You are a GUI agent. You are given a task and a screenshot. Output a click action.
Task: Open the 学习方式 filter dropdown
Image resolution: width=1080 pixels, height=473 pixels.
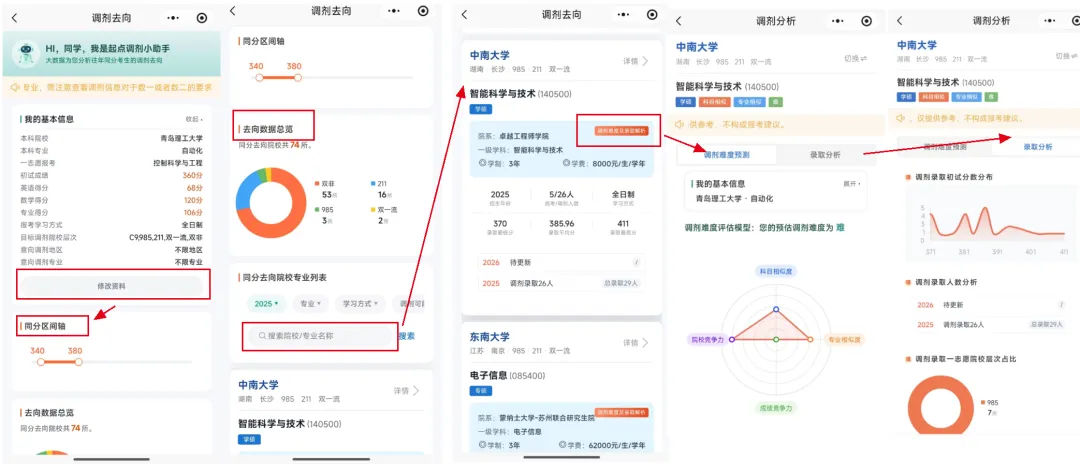360,304
